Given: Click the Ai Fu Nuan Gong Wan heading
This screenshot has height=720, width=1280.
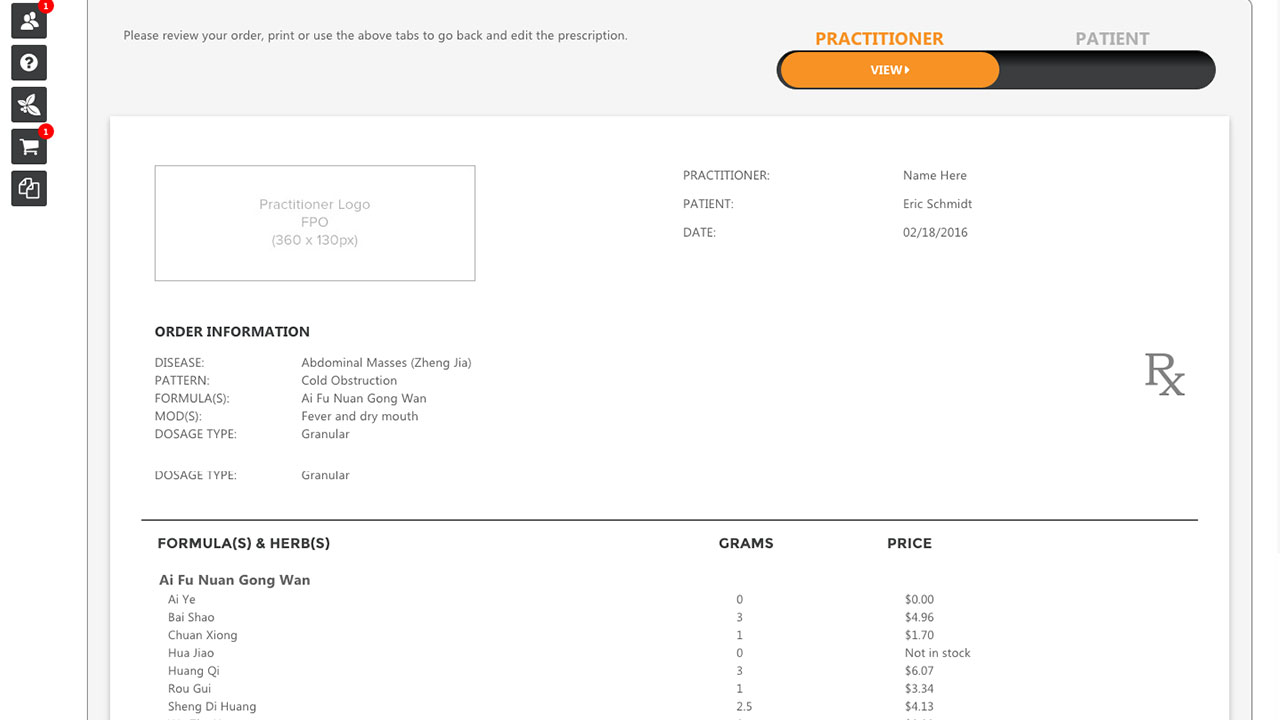Looking at the screenshot, I should pos(235,580).
